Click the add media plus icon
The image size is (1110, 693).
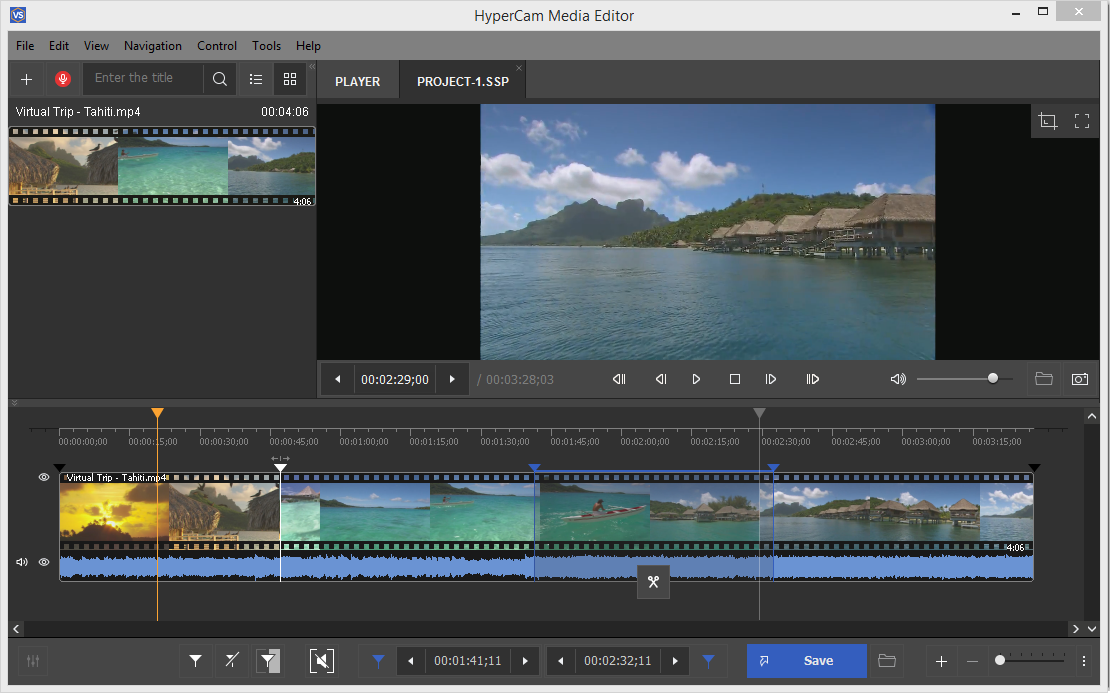tap(27, 79)
